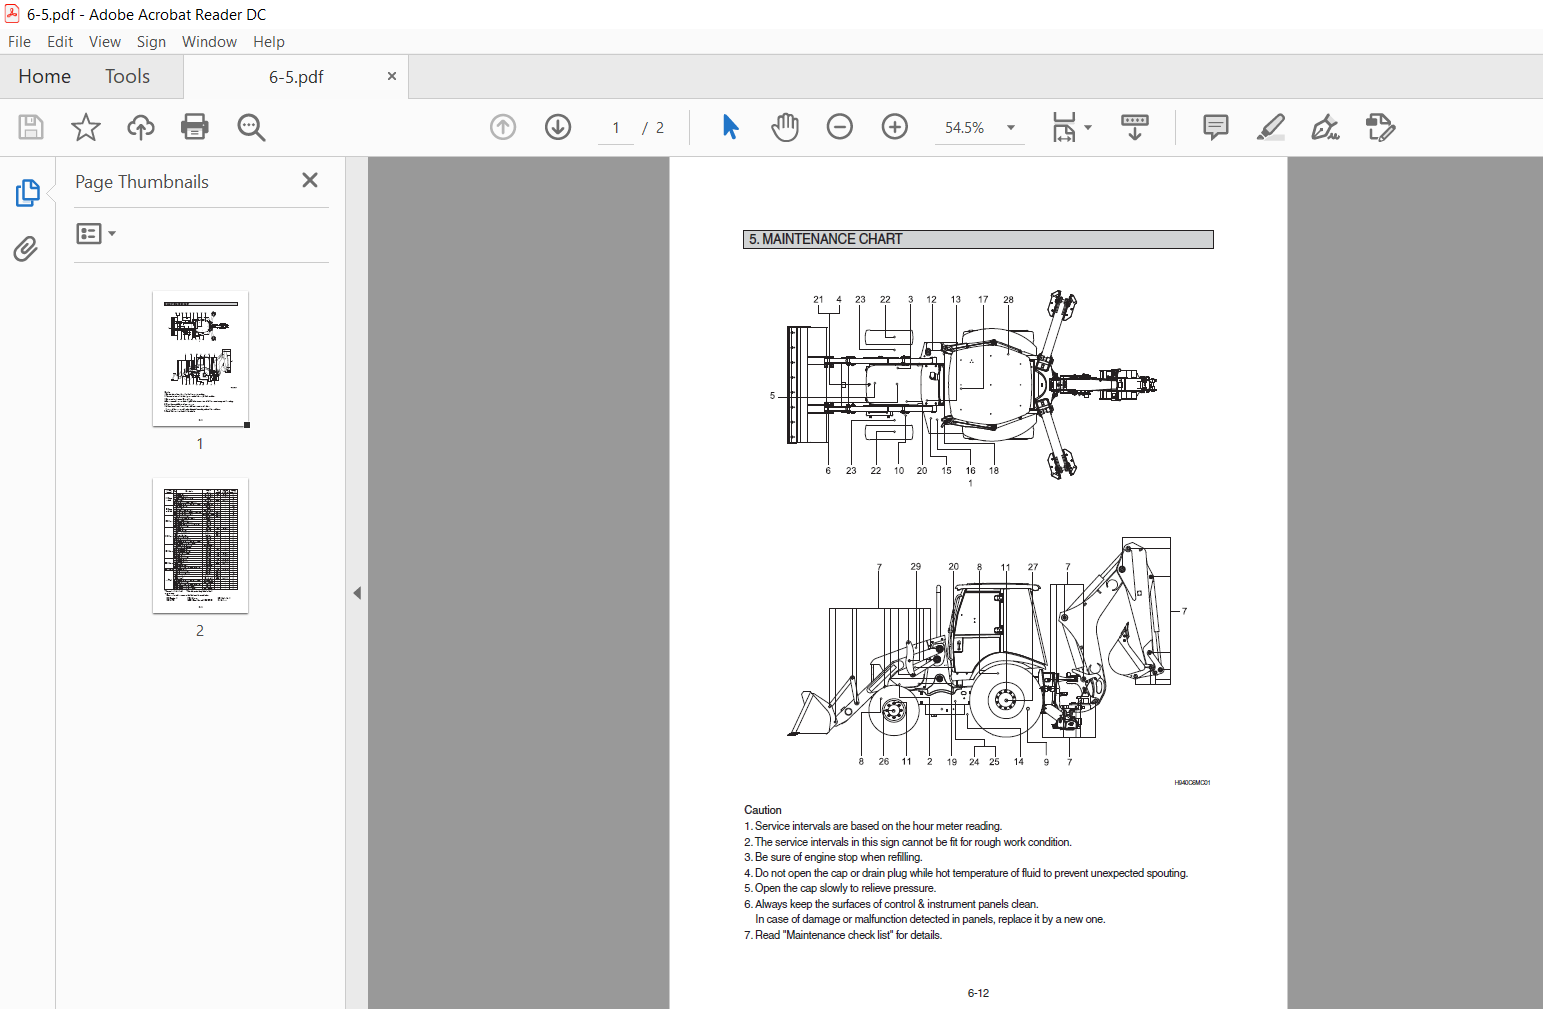Select the Highlight text tool
This screenshot has height=1009, width=1543.
(1271, 127)
